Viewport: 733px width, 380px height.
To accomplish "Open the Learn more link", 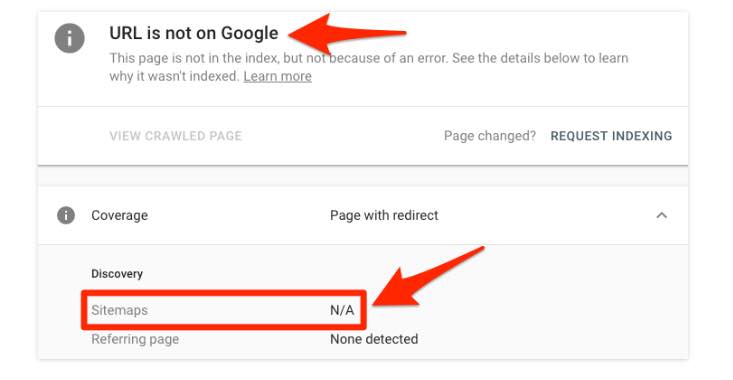I will pyautogui.click(x=277, y=76).
